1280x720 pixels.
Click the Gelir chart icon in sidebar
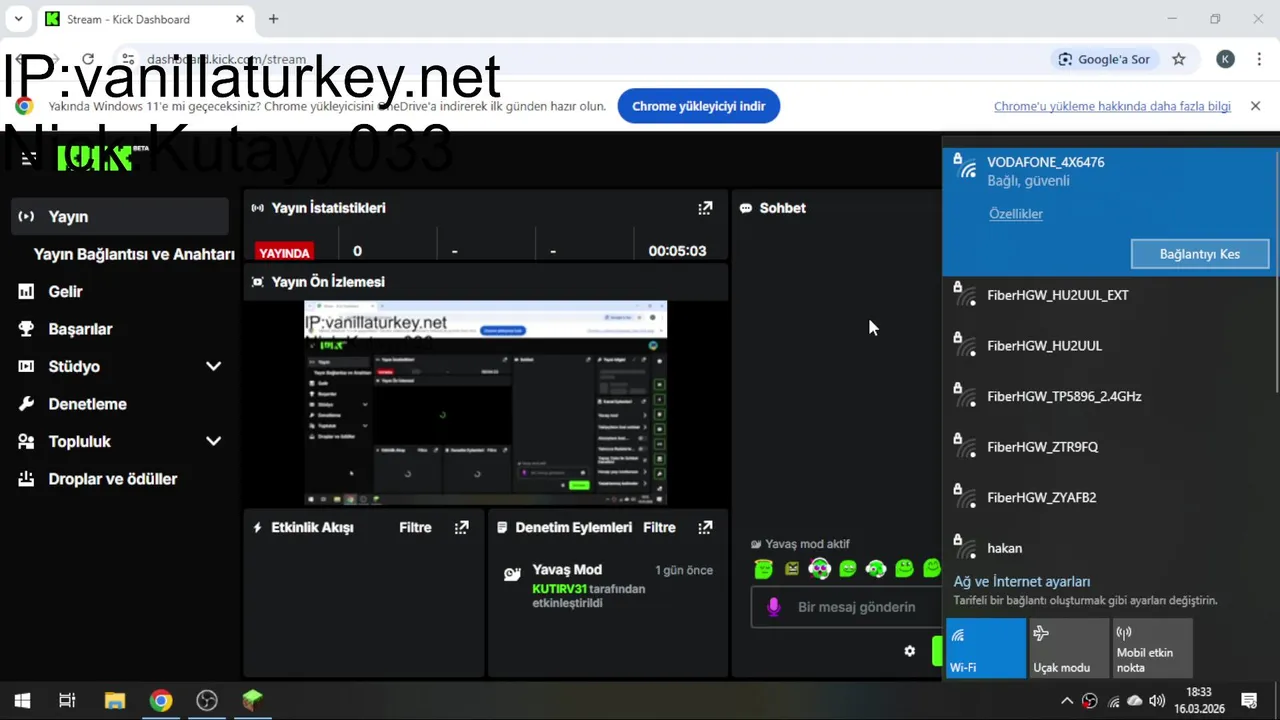point(27,291)
